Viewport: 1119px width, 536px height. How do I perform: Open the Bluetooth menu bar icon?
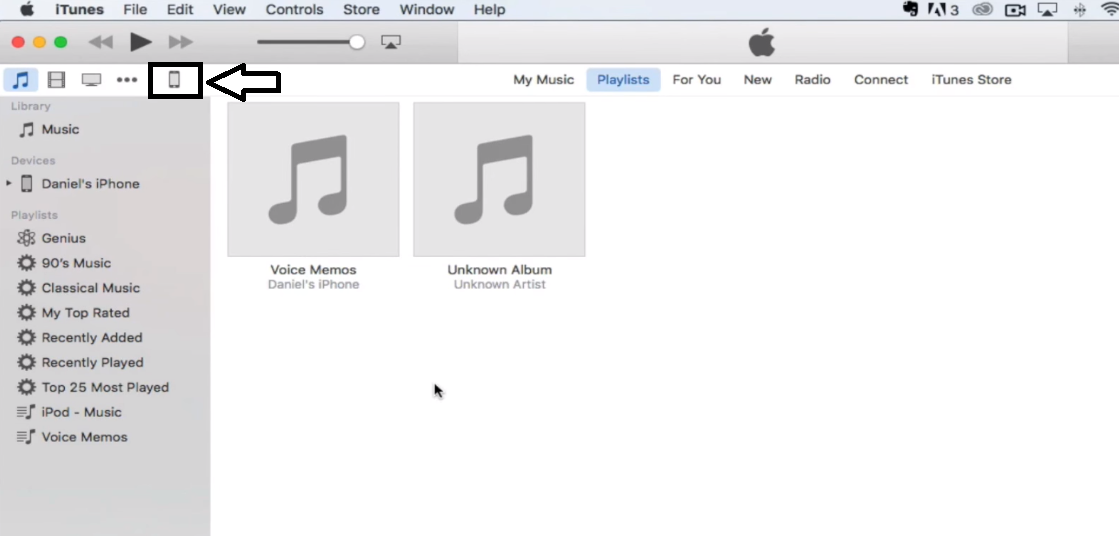1080,9
